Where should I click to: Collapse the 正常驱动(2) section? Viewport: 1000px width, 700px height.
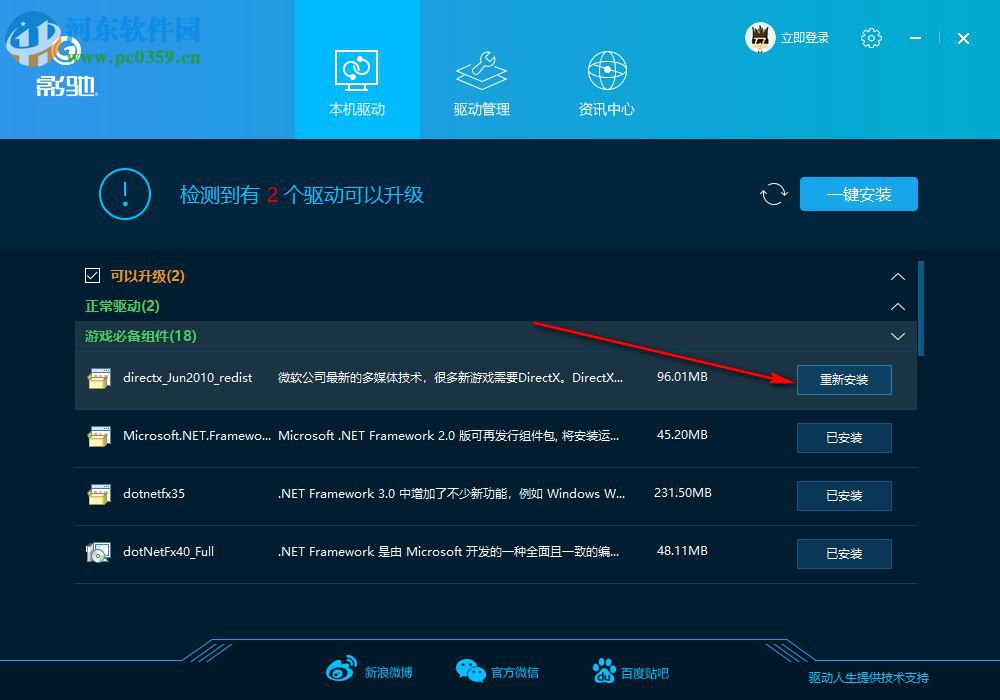[x=897, y=306]
